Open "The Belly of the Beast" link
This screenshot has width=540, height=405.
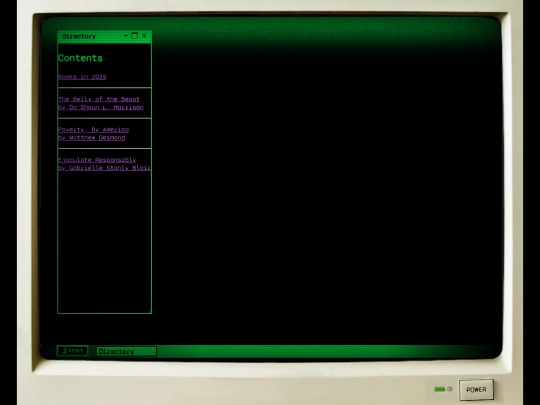click(x=101, y=103)
